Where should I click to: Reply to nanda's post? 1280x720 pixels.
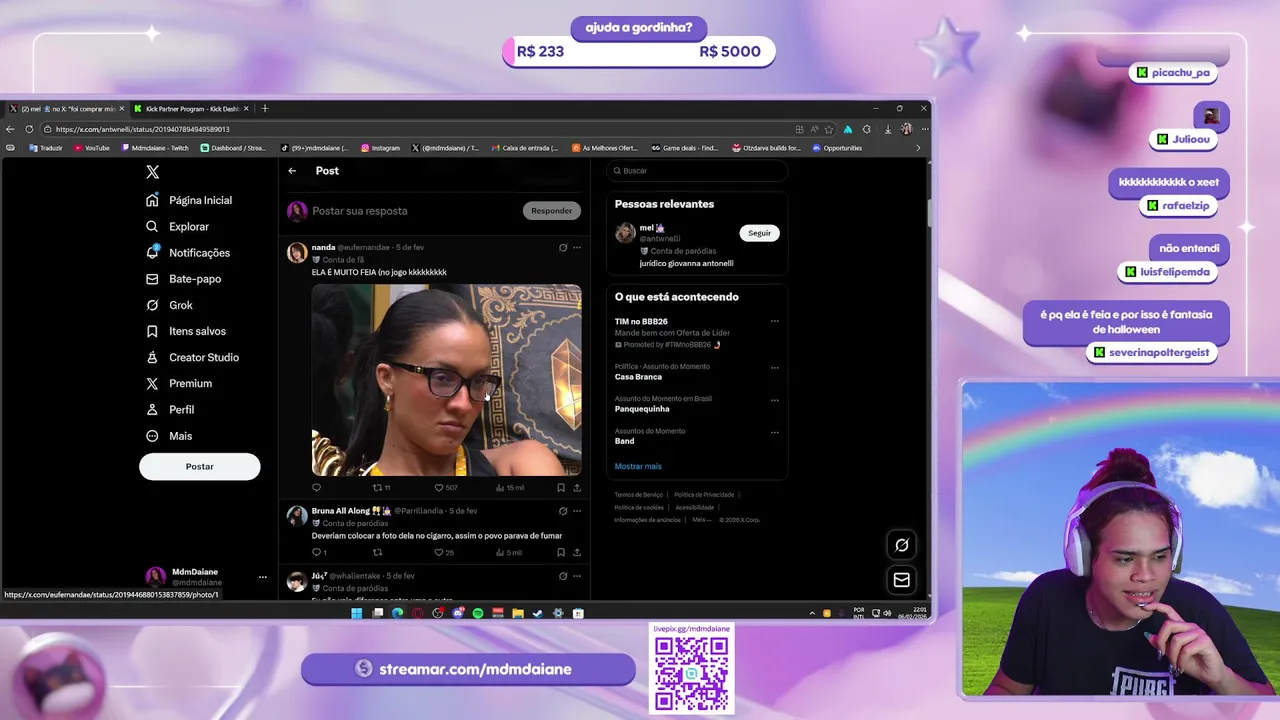coord(317,488)
